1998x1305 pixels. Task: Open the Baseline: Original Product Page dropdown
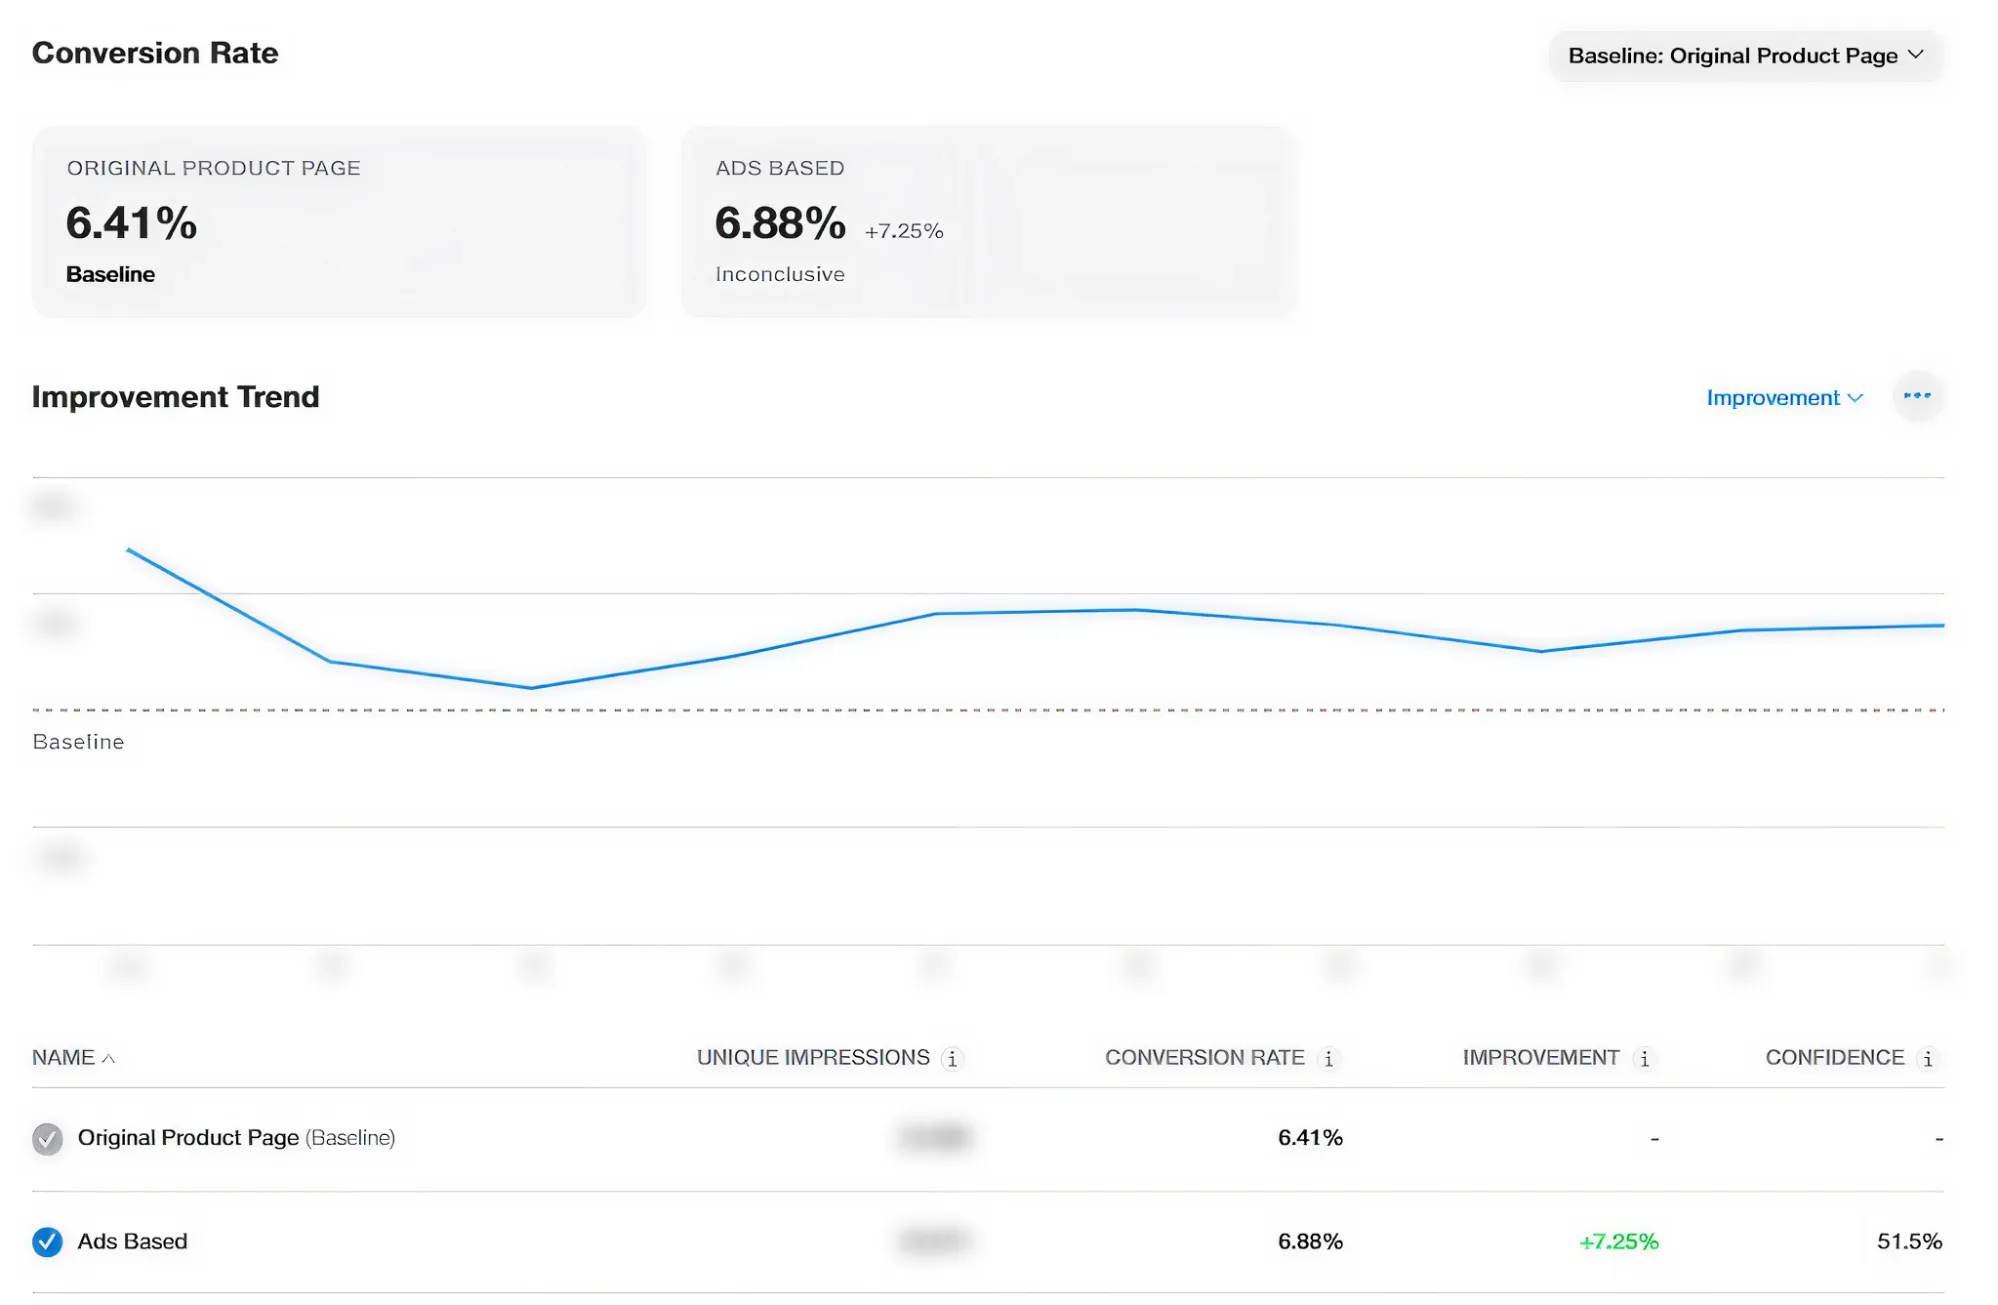(1744, 55)
